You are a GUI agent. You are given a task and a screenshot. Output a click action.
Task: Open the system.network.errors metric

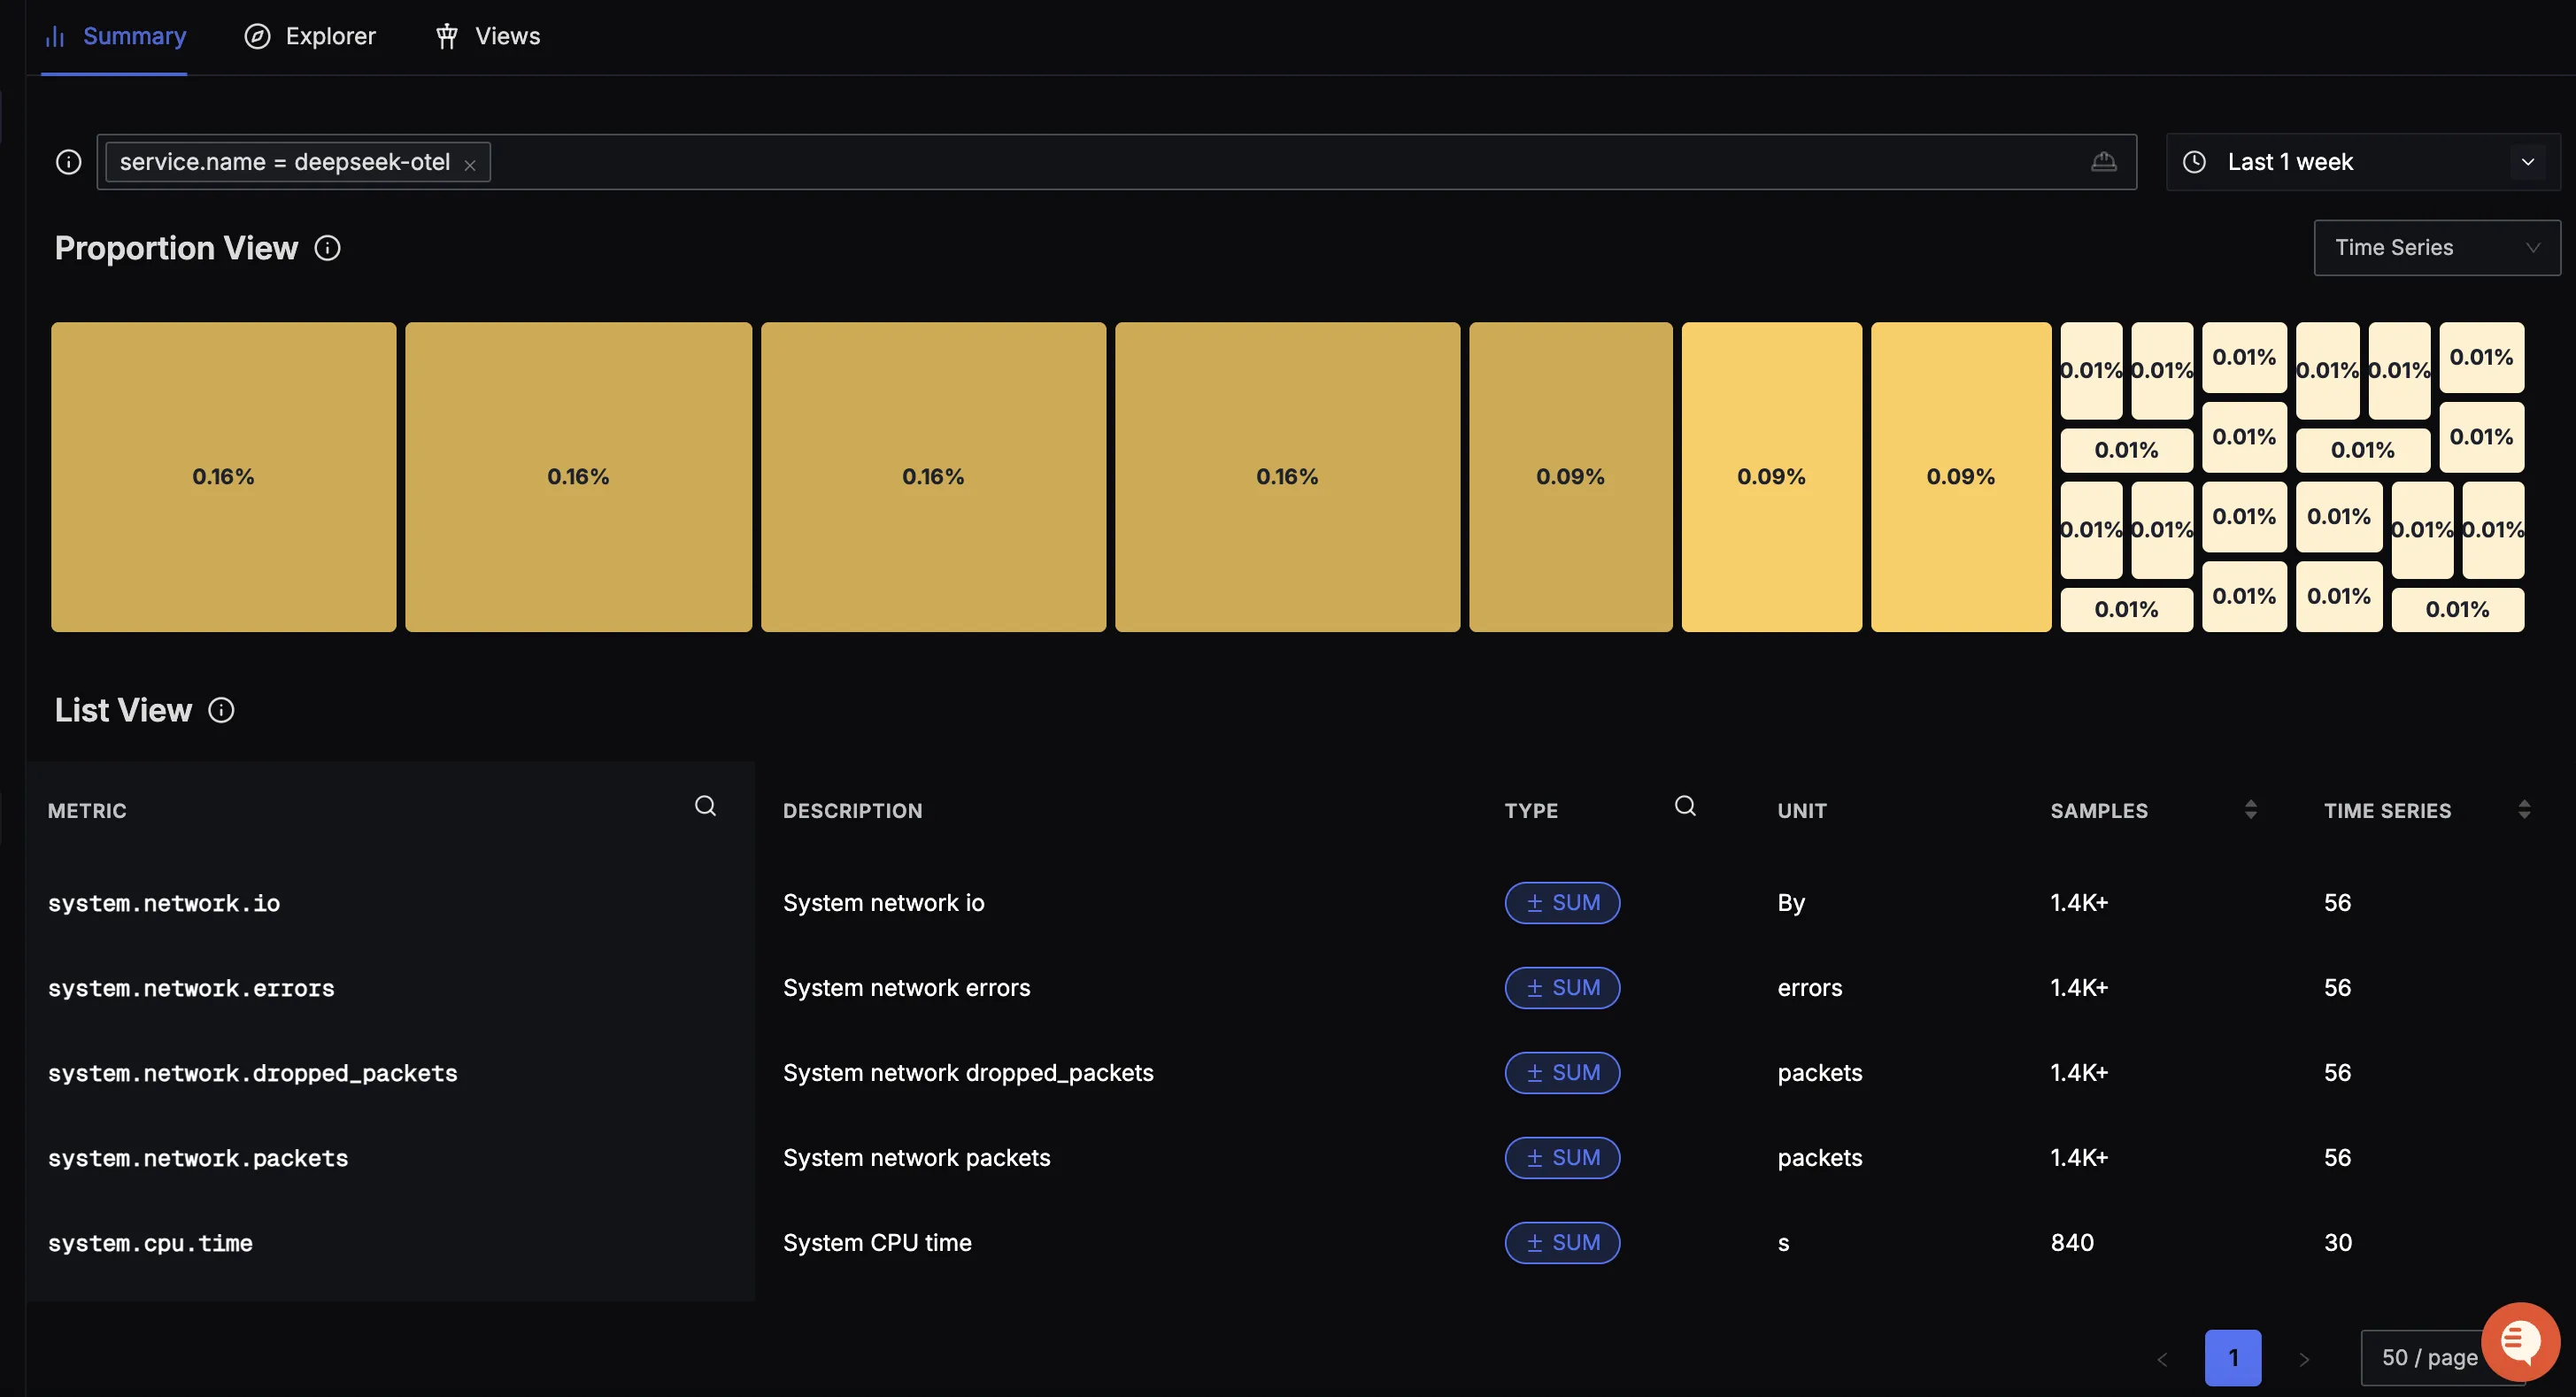[191, 988]
